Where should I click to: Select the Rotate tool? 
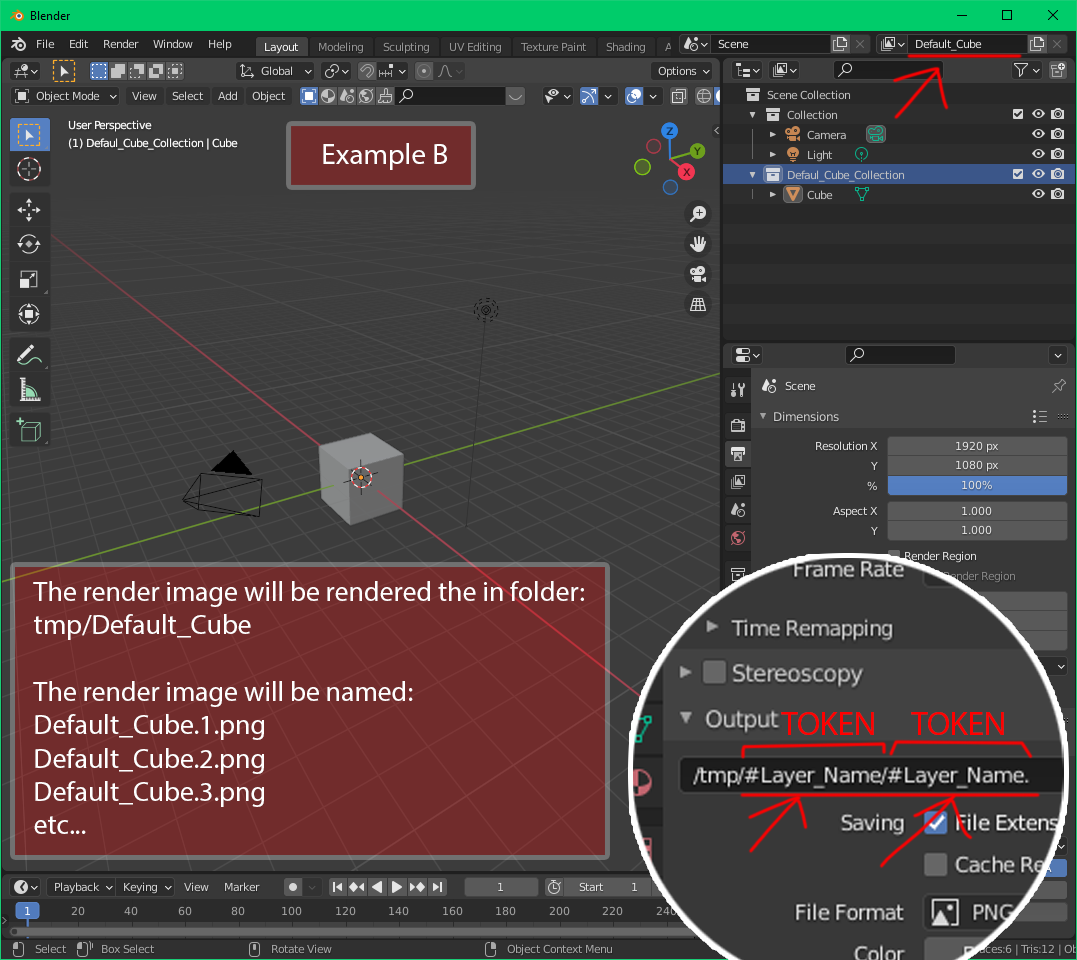click(x=29, y=244)
